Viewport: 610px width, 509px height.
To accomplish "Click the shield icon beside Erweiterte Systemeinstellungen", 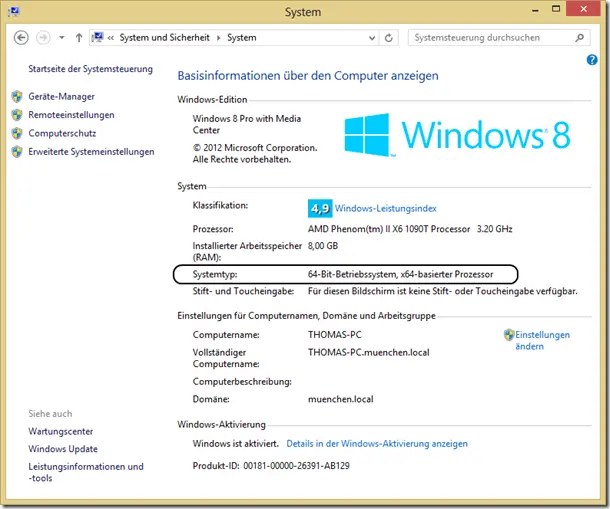I will [x=17, y=152].
